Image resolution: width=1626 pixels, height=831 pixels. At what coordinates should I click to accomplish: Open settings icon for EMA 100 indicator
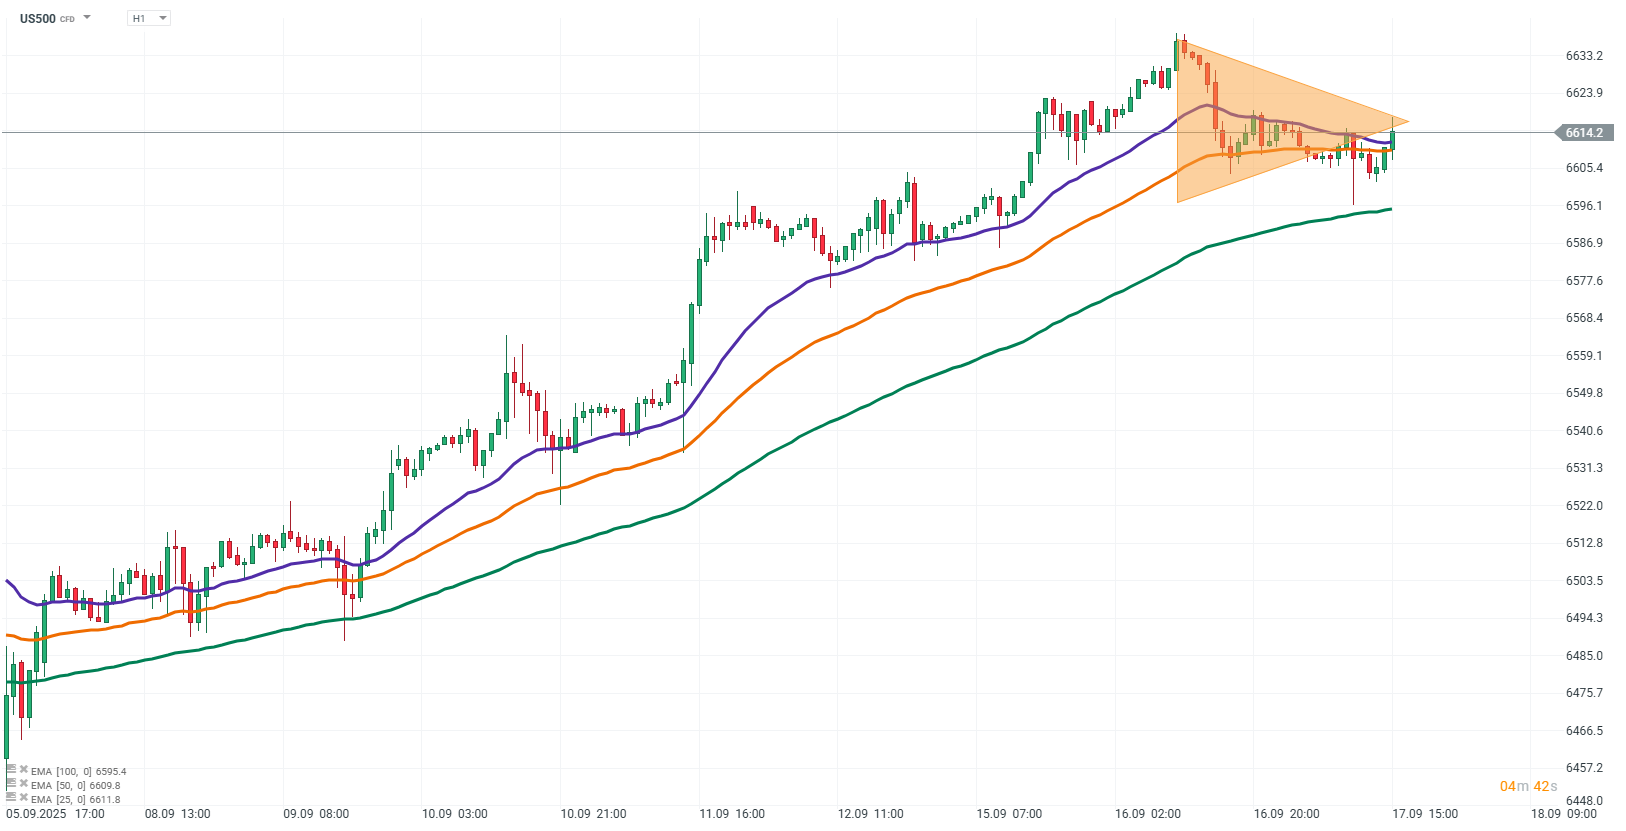click(12, 771)
